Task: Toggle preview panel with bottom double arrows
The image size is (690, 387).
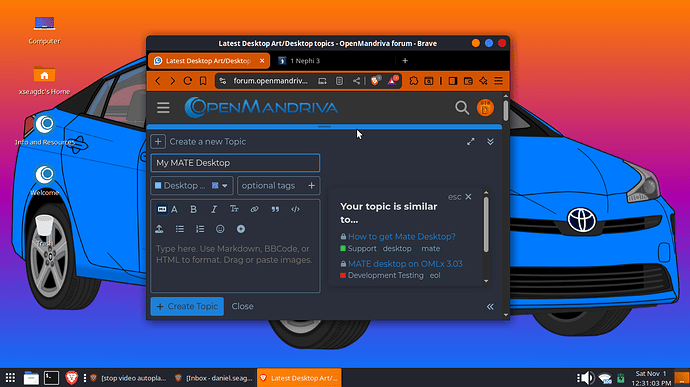Action: [x=490, y=306]
